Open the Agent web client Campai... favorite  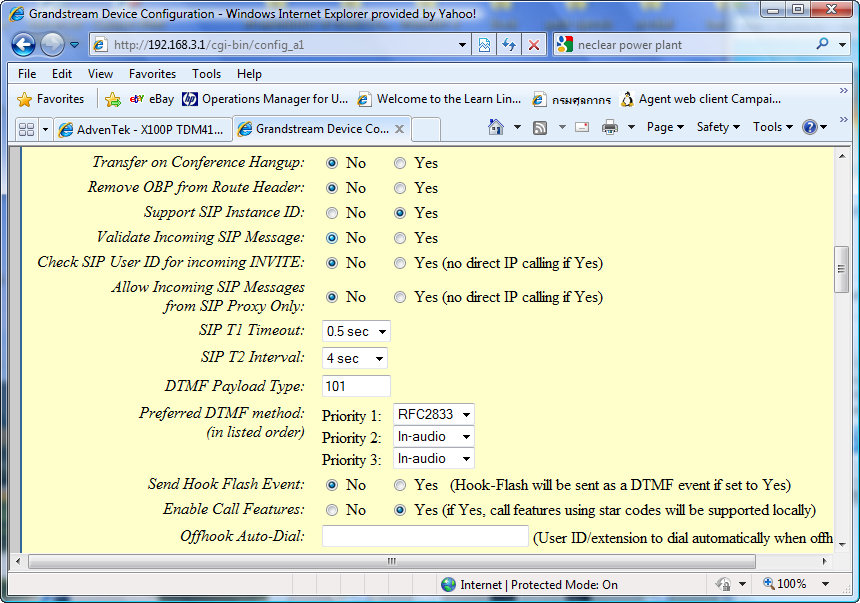[700, 99]
